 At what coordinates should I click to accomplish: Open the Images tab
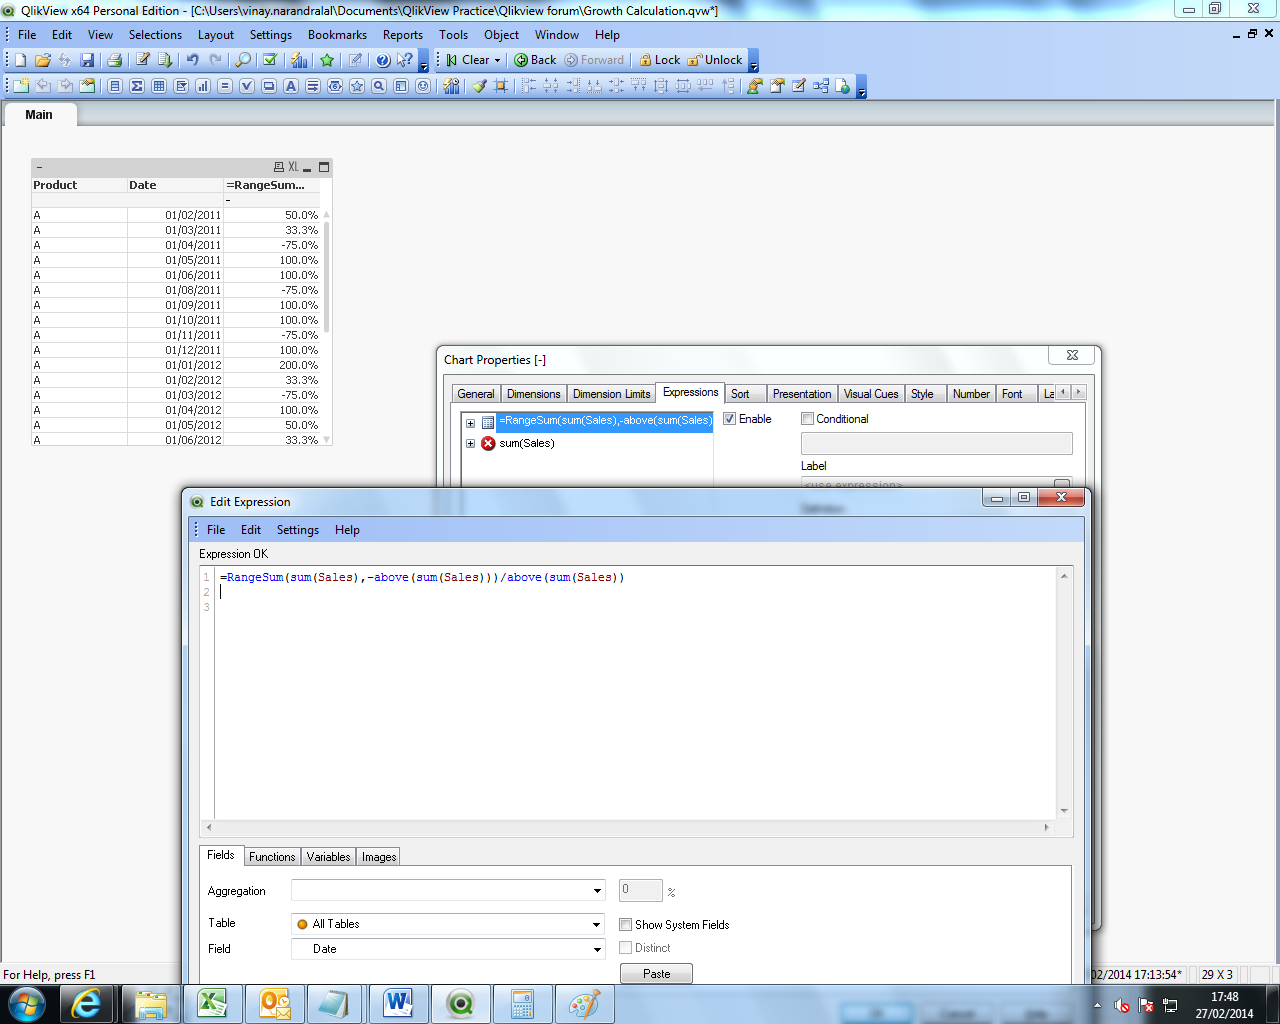click(379, 857)
